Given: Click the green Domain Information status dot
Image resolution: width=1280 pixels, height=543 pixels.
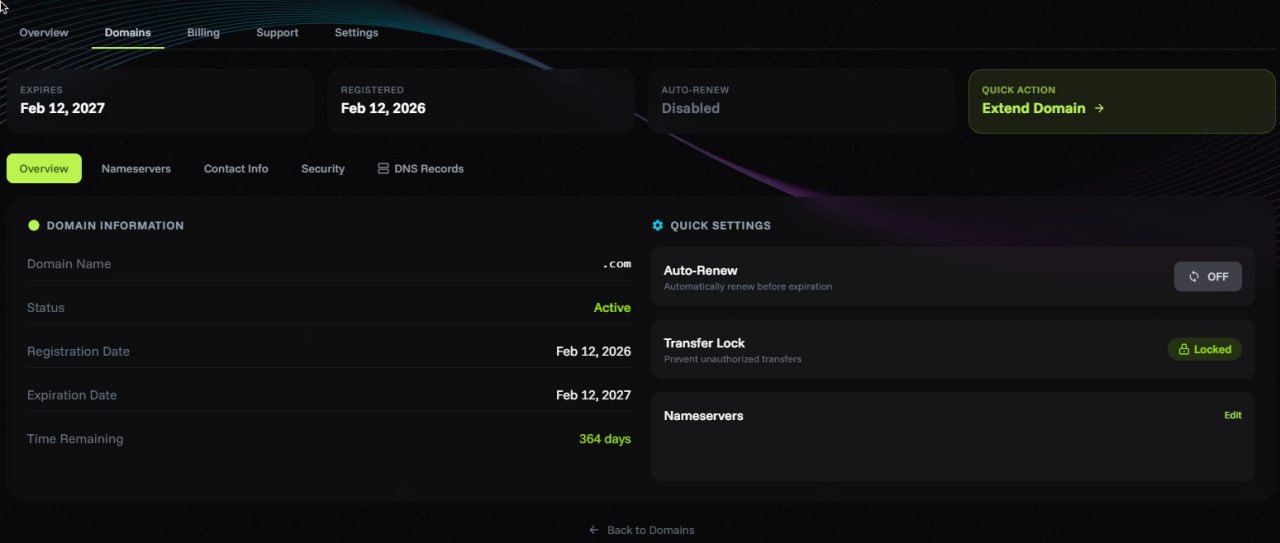Looking at the screenshot, I should point(33,225).
